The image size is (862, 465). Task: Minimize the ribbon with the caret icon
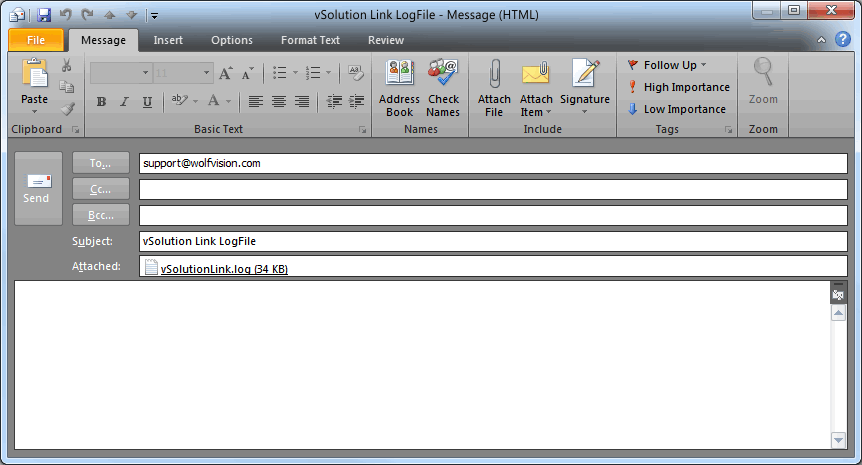pos(821,40)
